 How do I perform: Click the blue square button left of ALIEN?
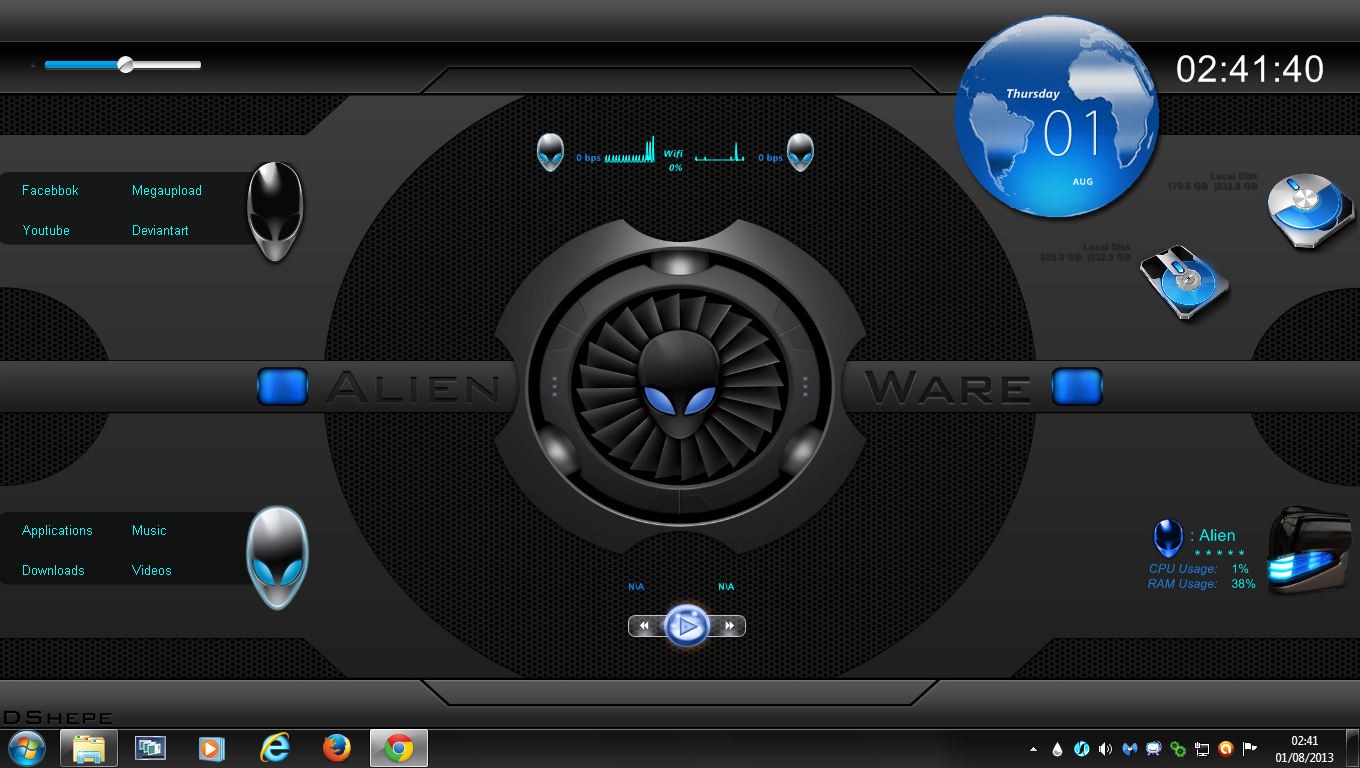pyautogui.click(x=282, y=386)
